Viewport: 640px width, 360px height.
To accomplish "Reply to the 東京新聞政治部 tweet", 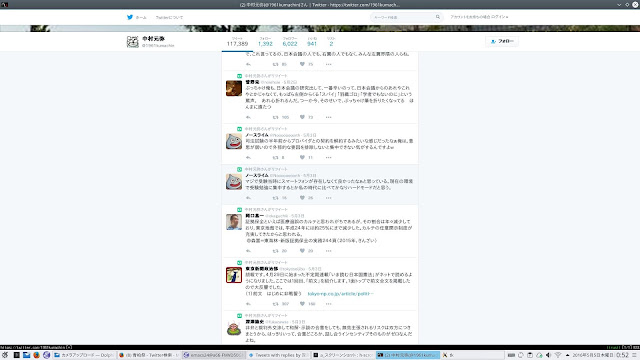I will [248, 304].
